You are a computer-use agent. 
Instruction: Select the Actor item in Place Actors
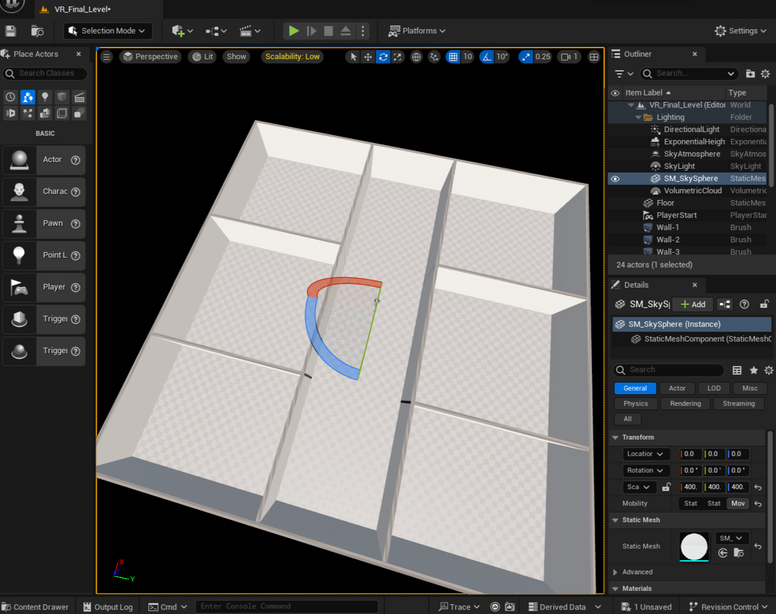[44, 160]
